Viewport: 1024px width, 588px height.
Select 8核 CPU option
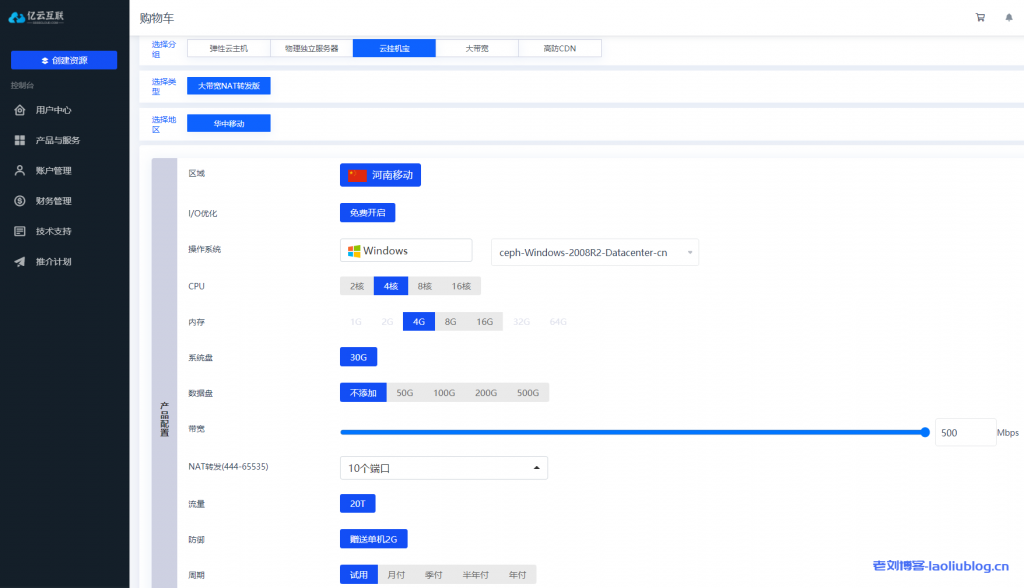425,286
